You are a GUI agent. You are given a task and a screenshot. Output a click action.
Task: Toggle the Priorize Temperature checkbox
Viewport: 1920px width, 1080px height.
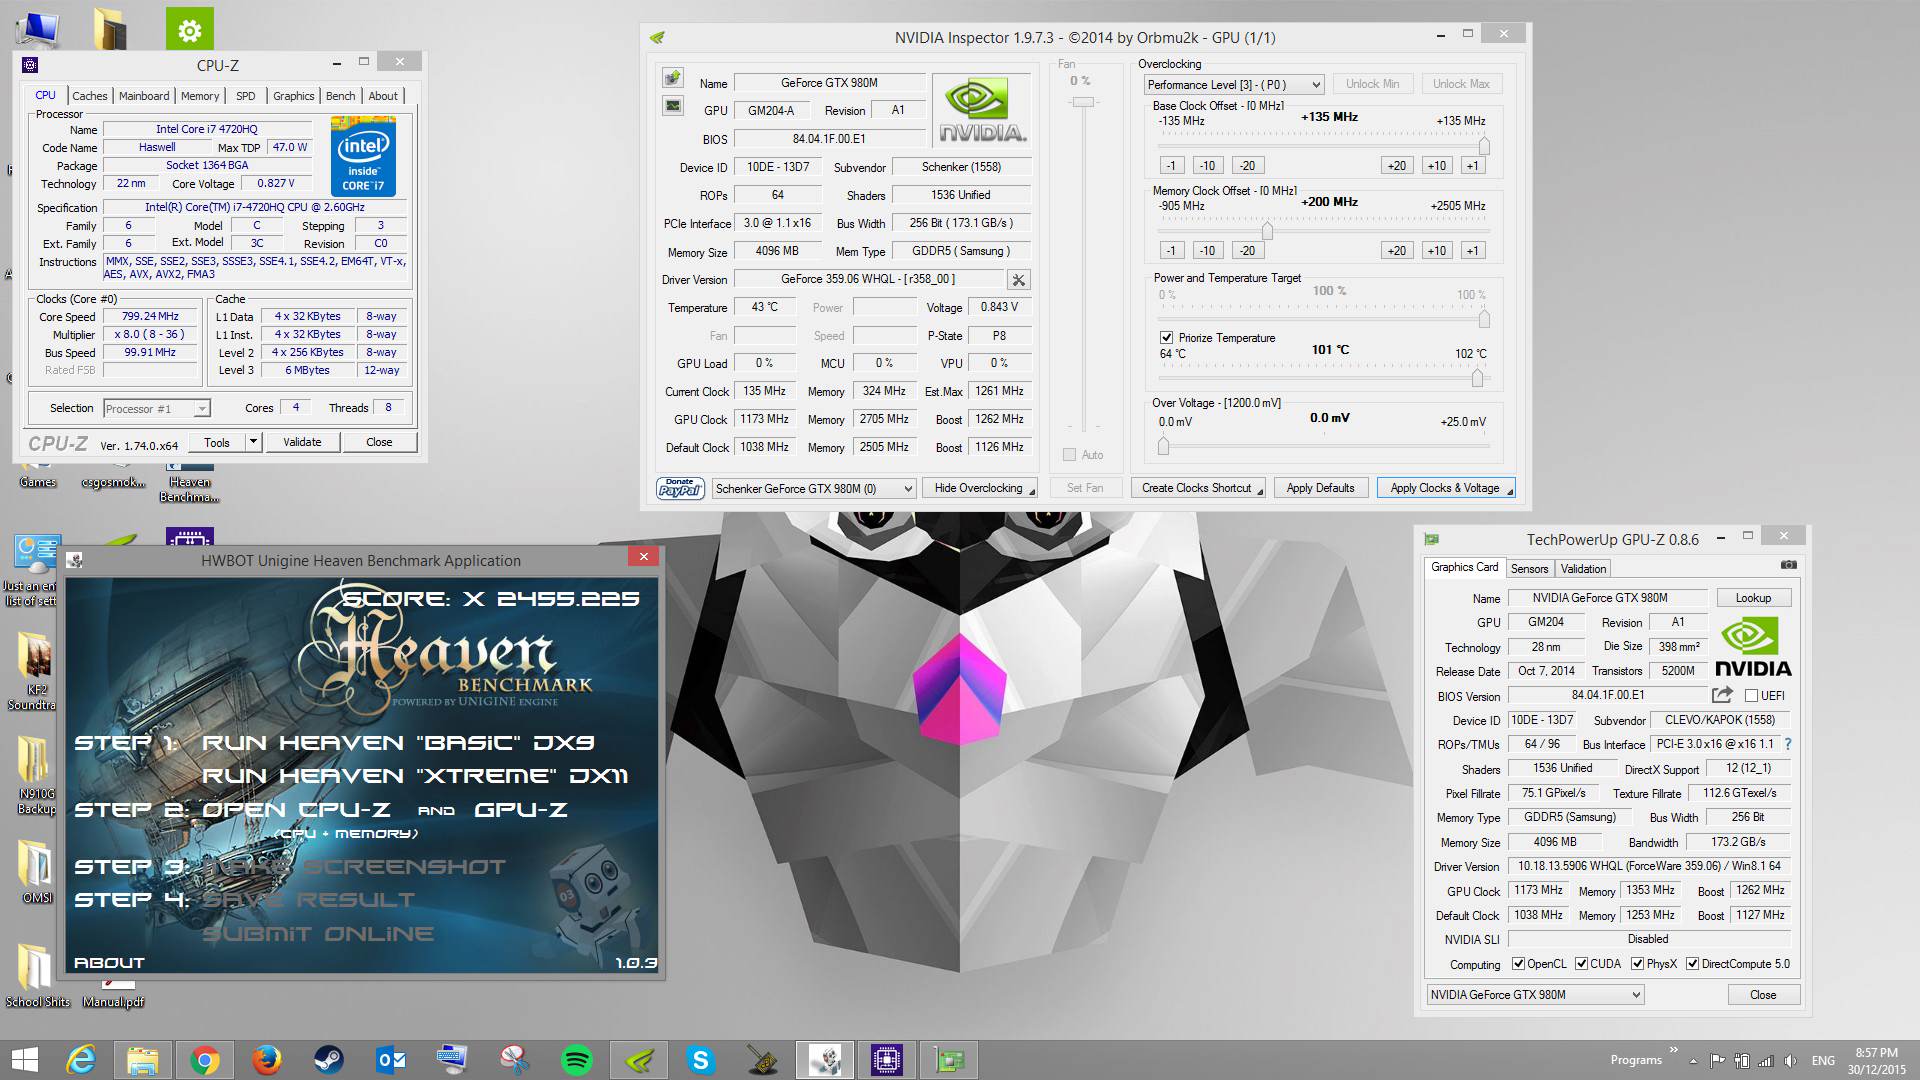pos(1166,338)
